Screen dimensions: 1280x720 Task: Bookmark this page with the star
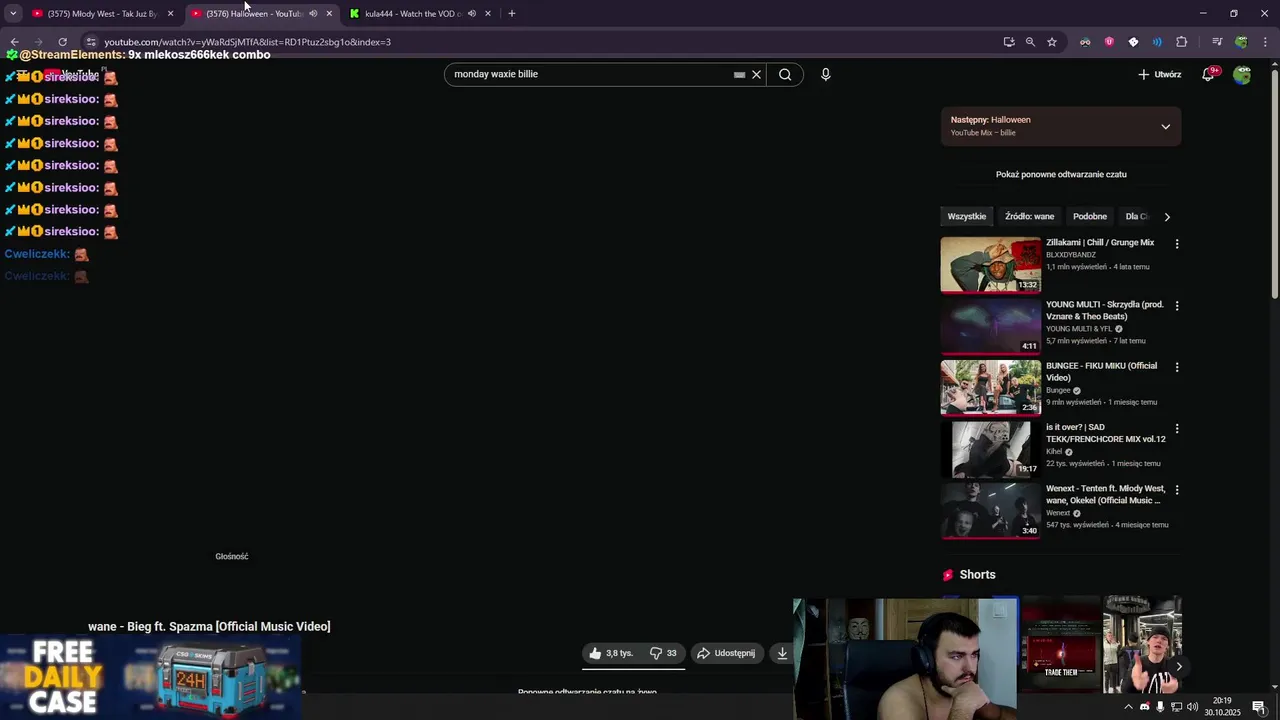click(1052, 42)
